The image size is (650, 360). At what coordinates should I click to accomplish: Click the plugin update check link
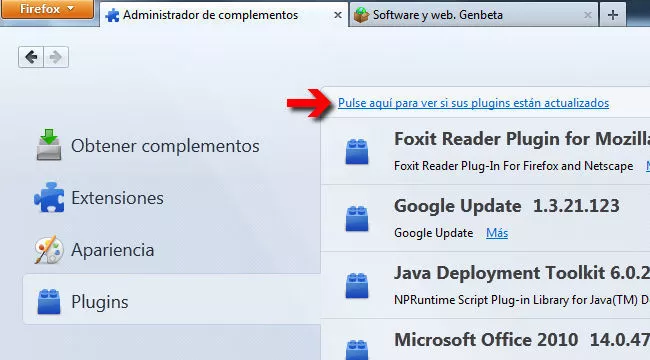coord(473,103)
